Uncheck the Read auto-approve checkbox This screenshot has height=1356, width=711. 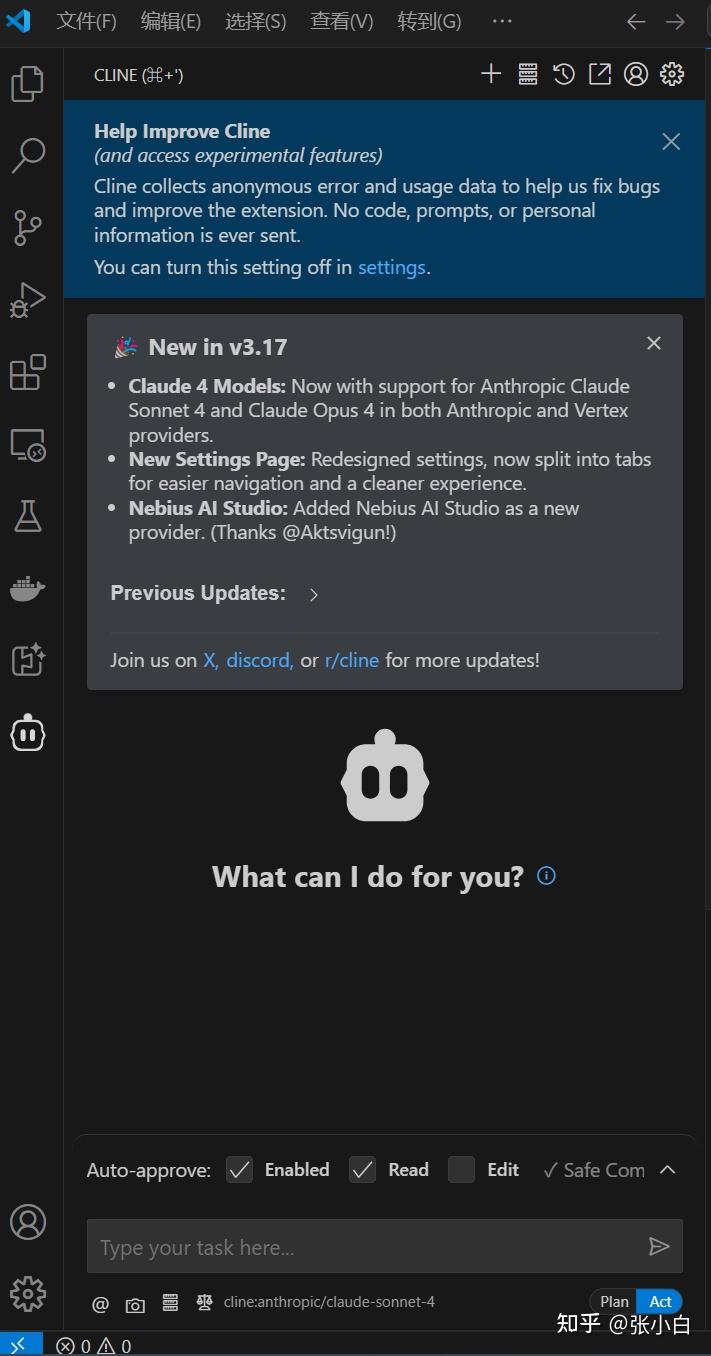tap(362, 1170)
